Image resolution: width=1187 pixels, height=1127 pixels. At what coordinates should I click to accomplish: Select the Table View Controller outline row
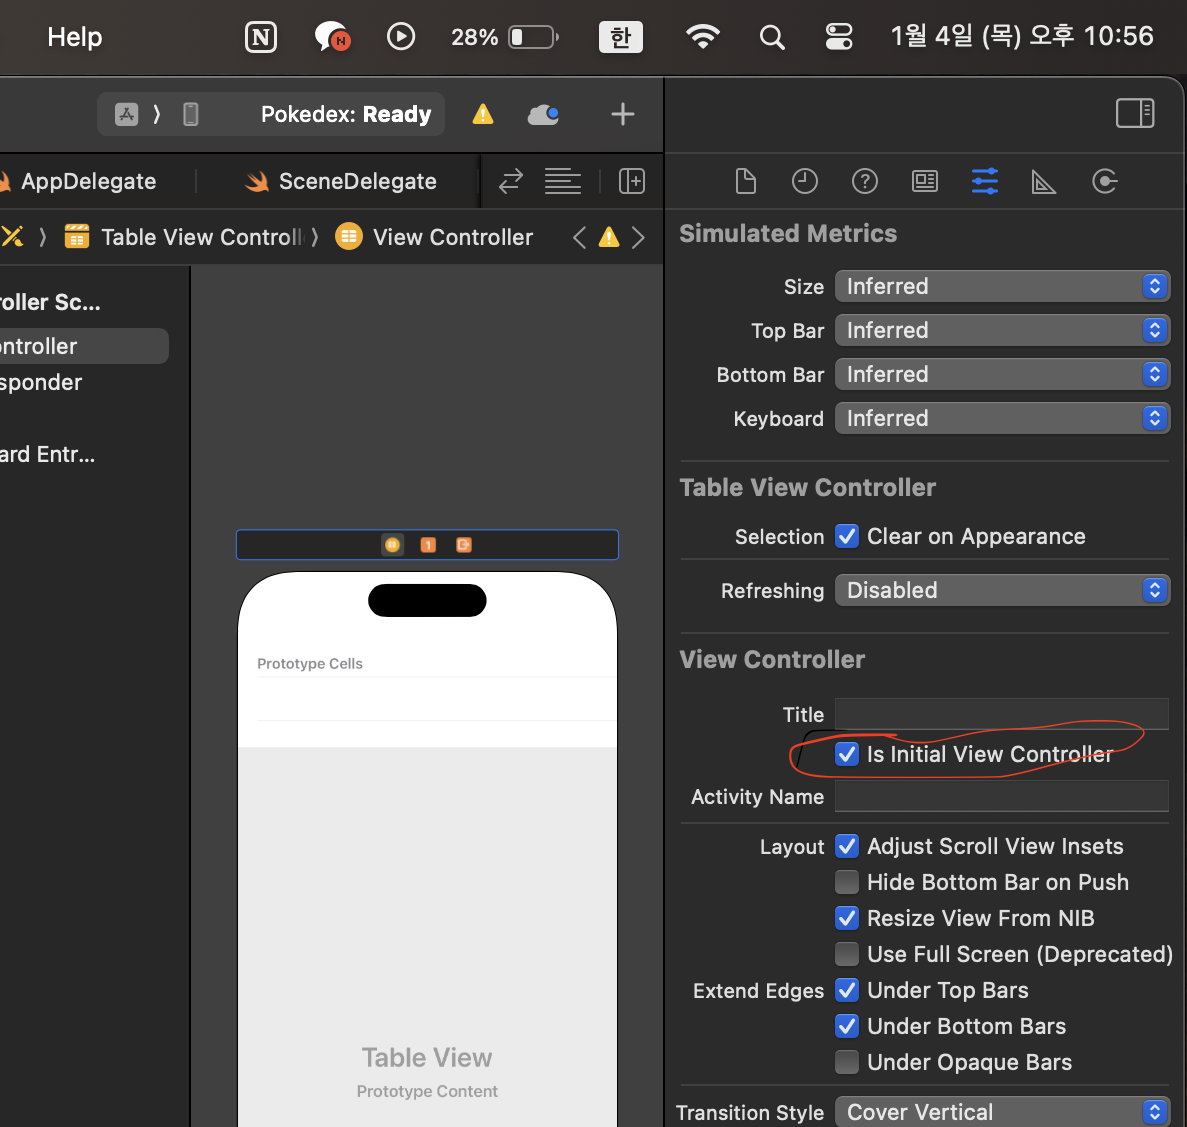83,346
